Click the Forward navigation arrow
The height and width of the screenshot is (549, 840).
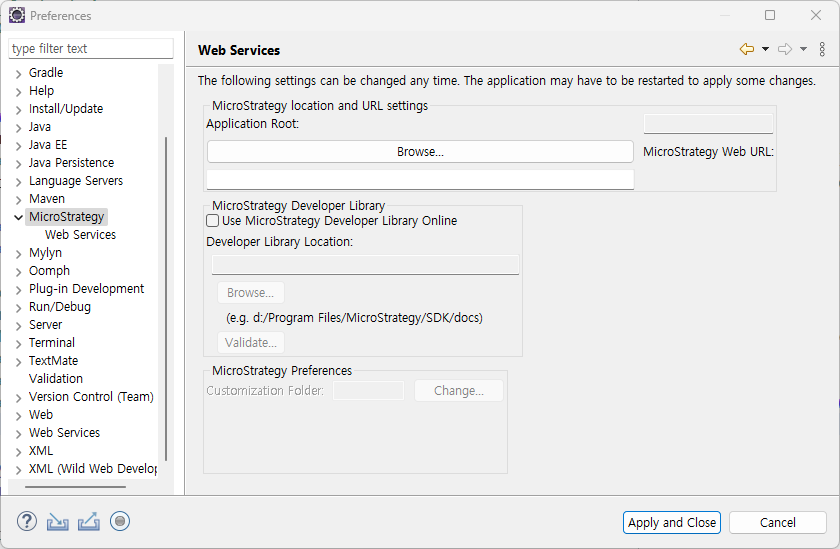(x=785, y=49)
